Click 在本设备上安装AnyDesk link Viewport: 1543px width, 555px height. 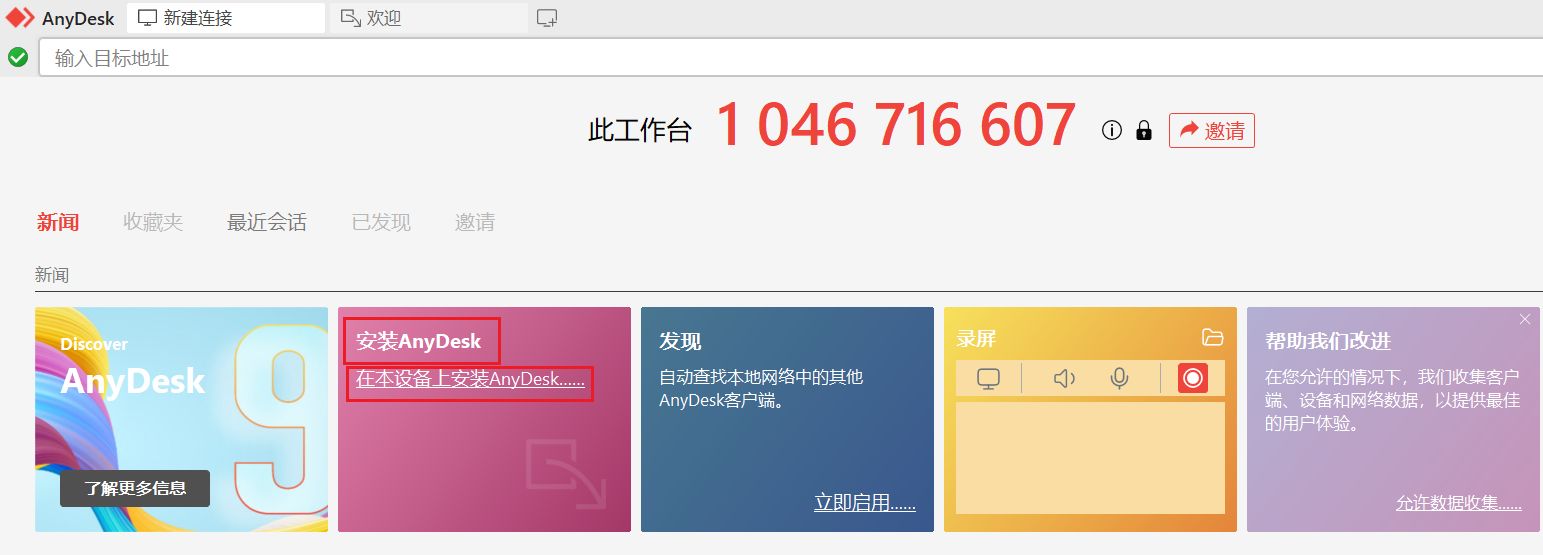click(x=470, y=380)
